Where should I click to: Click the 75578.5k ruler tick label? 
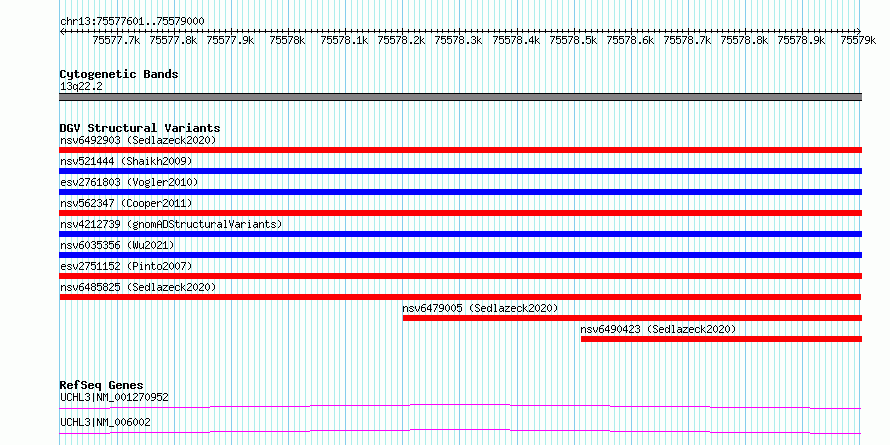[x=573, y=40]
